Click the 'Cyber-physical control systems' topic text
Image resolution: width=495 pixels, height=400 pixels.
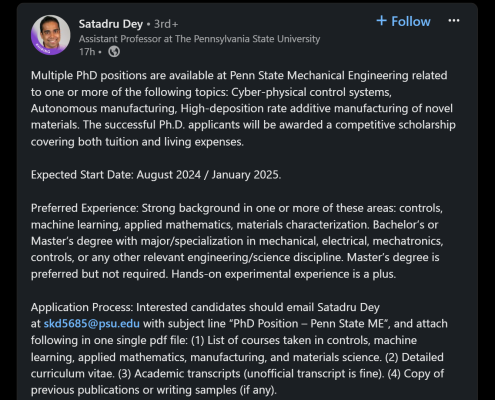pos(311,92)
